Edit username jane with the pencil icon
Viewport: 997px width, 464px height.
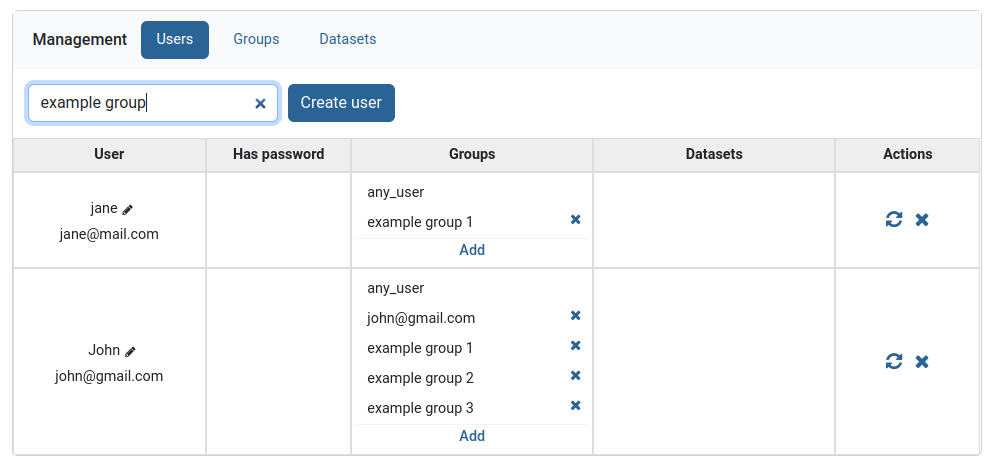(x=128, y=210)
